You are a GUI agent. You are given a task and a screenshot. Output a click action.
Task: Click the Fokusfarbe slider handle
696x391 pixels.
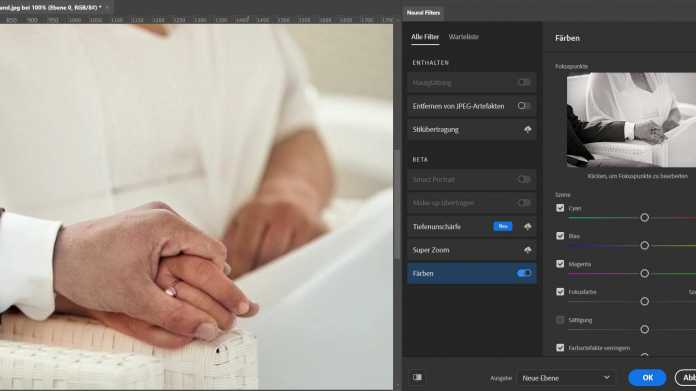(x=645, y=301)
